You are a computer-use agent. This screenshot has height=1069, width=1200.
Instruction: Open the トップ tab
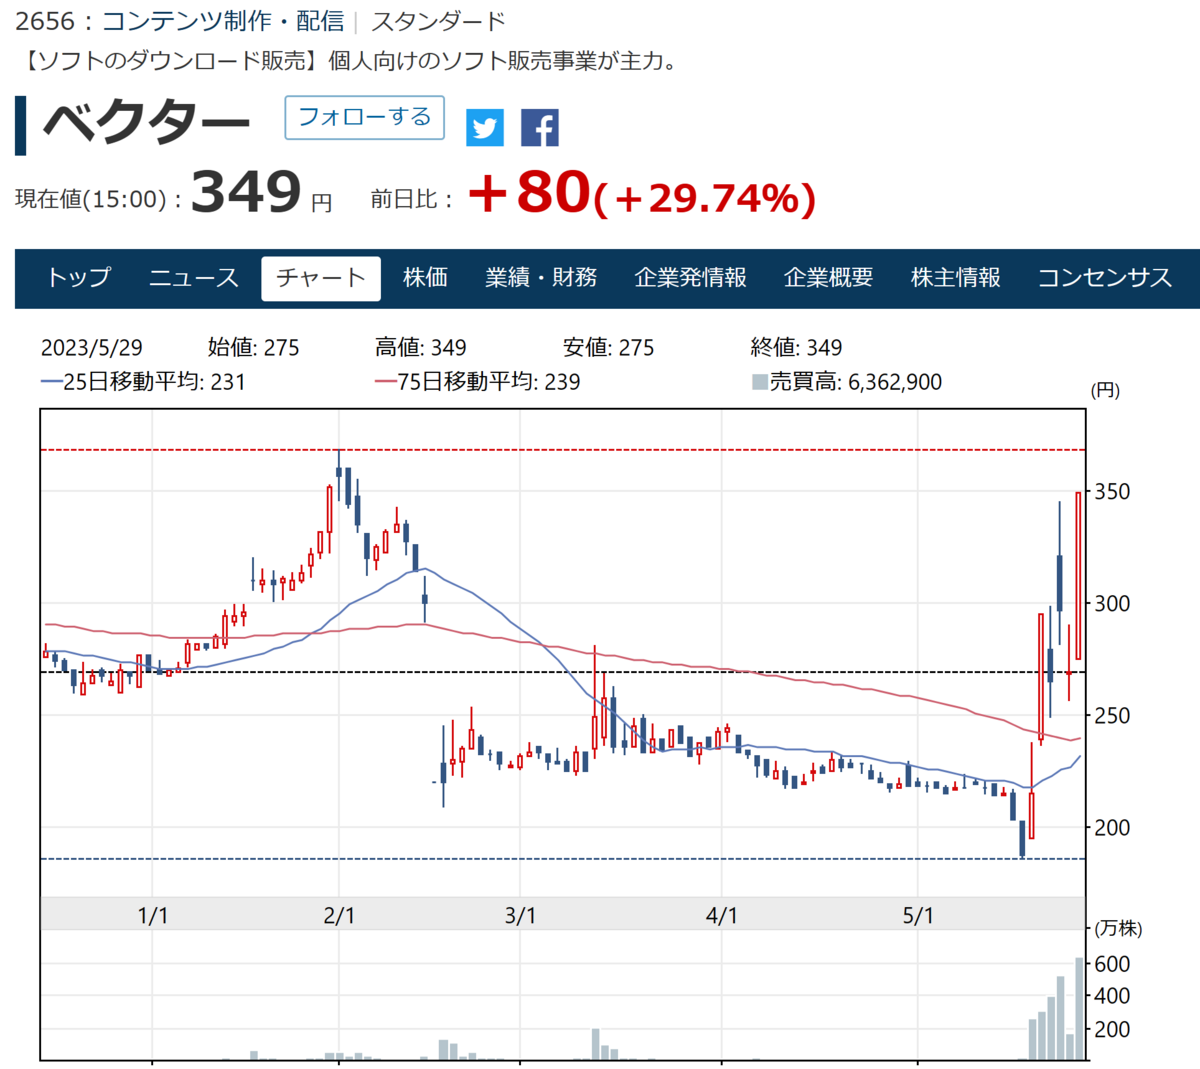point(79,278)
